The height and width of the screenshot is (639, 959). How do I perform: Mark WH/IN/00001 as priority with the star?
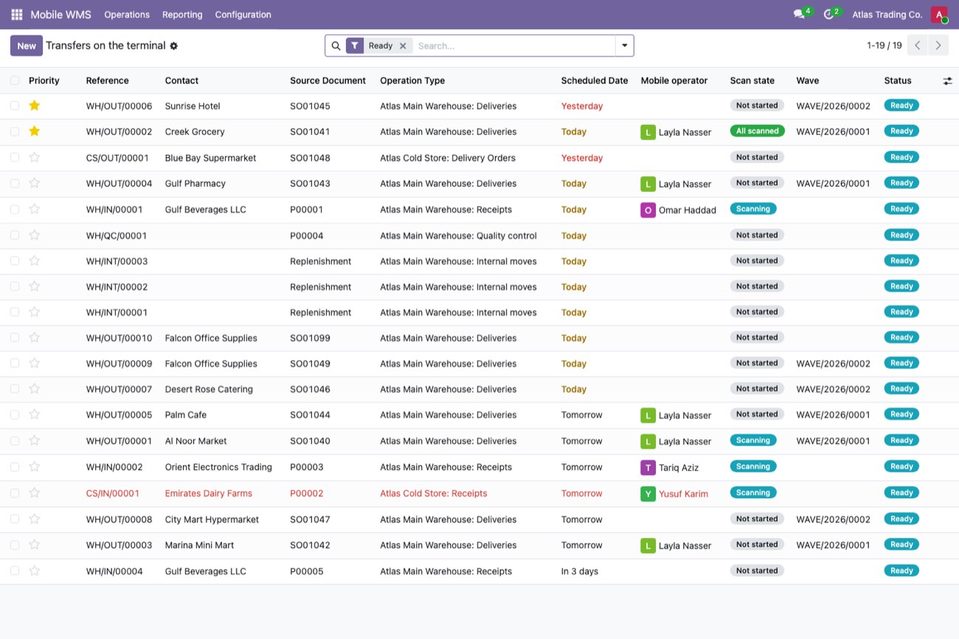click(34, 209)
